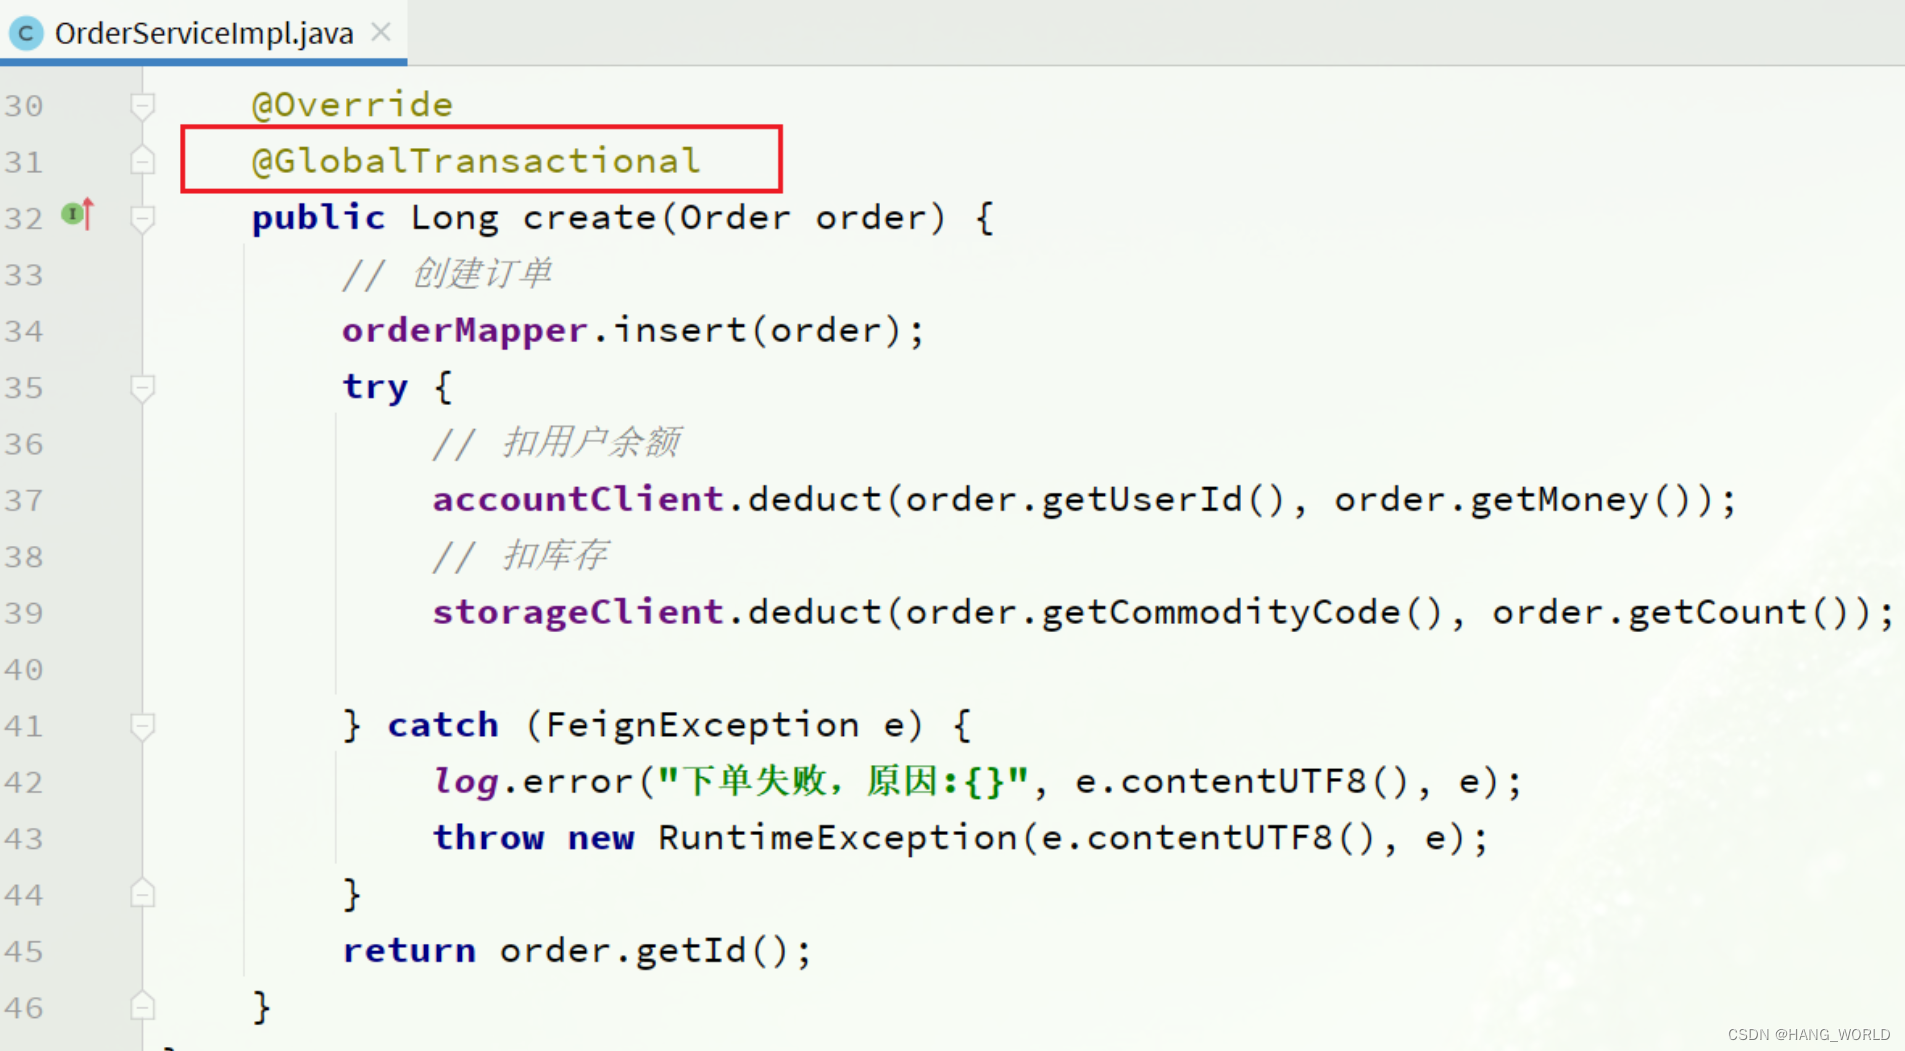Click the 'catch' keyword
The width and height of the screenshot is (1905, 1051).
pyautogui.click(x=443, y=725)
